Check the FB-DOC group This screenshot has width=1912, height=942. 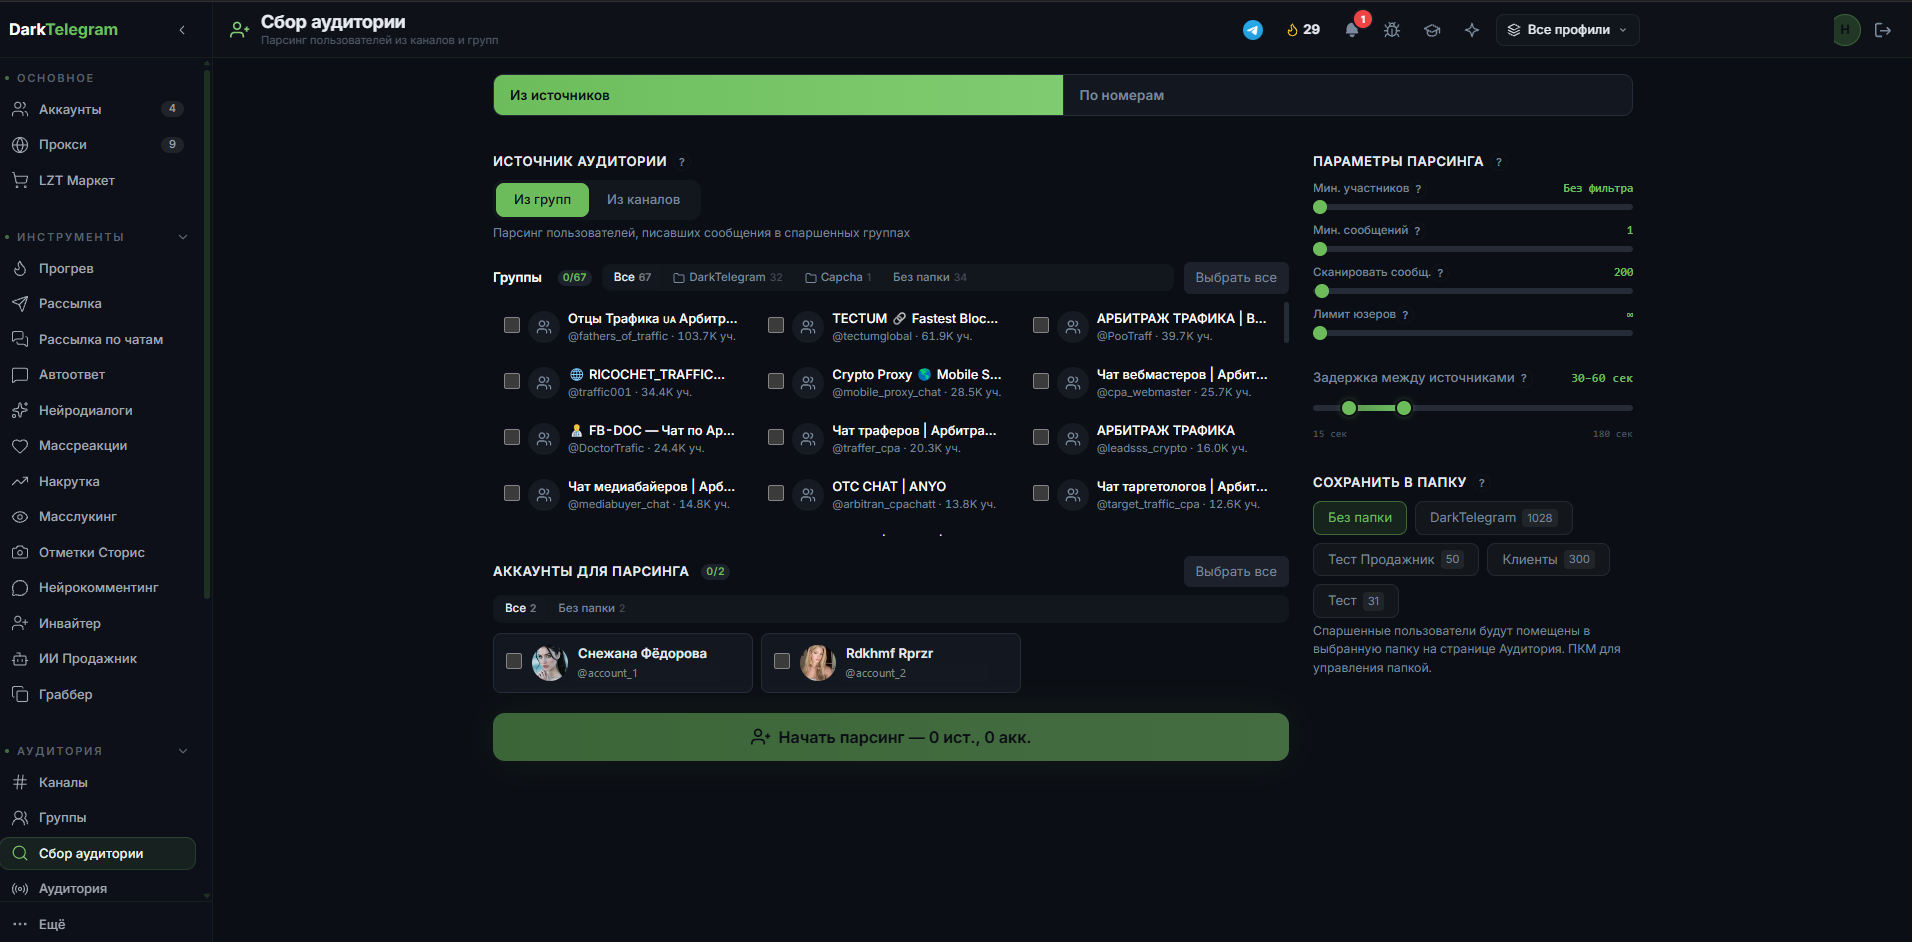(x=512, y=437)
